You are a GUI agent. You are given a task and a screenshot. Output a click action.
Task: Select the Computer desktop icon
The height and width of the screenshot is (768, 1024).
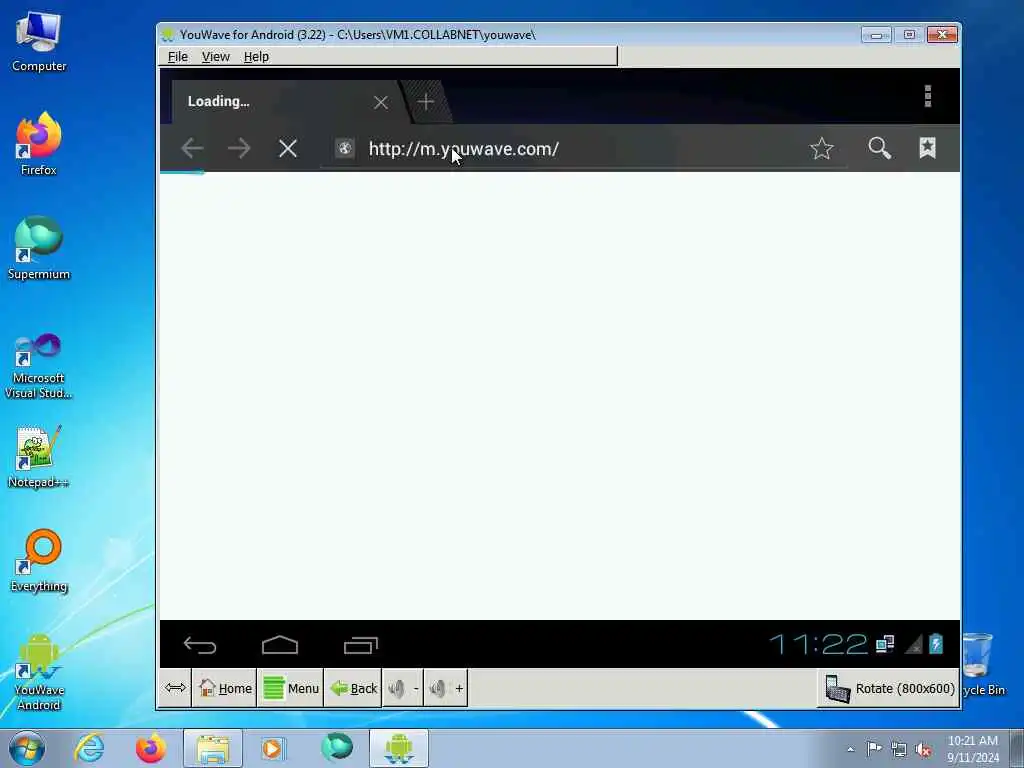[39, 41]
